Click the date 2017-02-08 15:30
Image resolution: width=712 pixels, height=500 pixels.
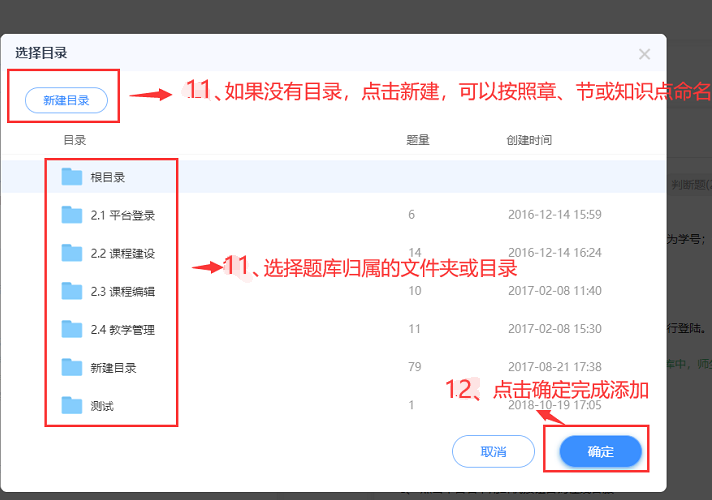pos(554,329)
